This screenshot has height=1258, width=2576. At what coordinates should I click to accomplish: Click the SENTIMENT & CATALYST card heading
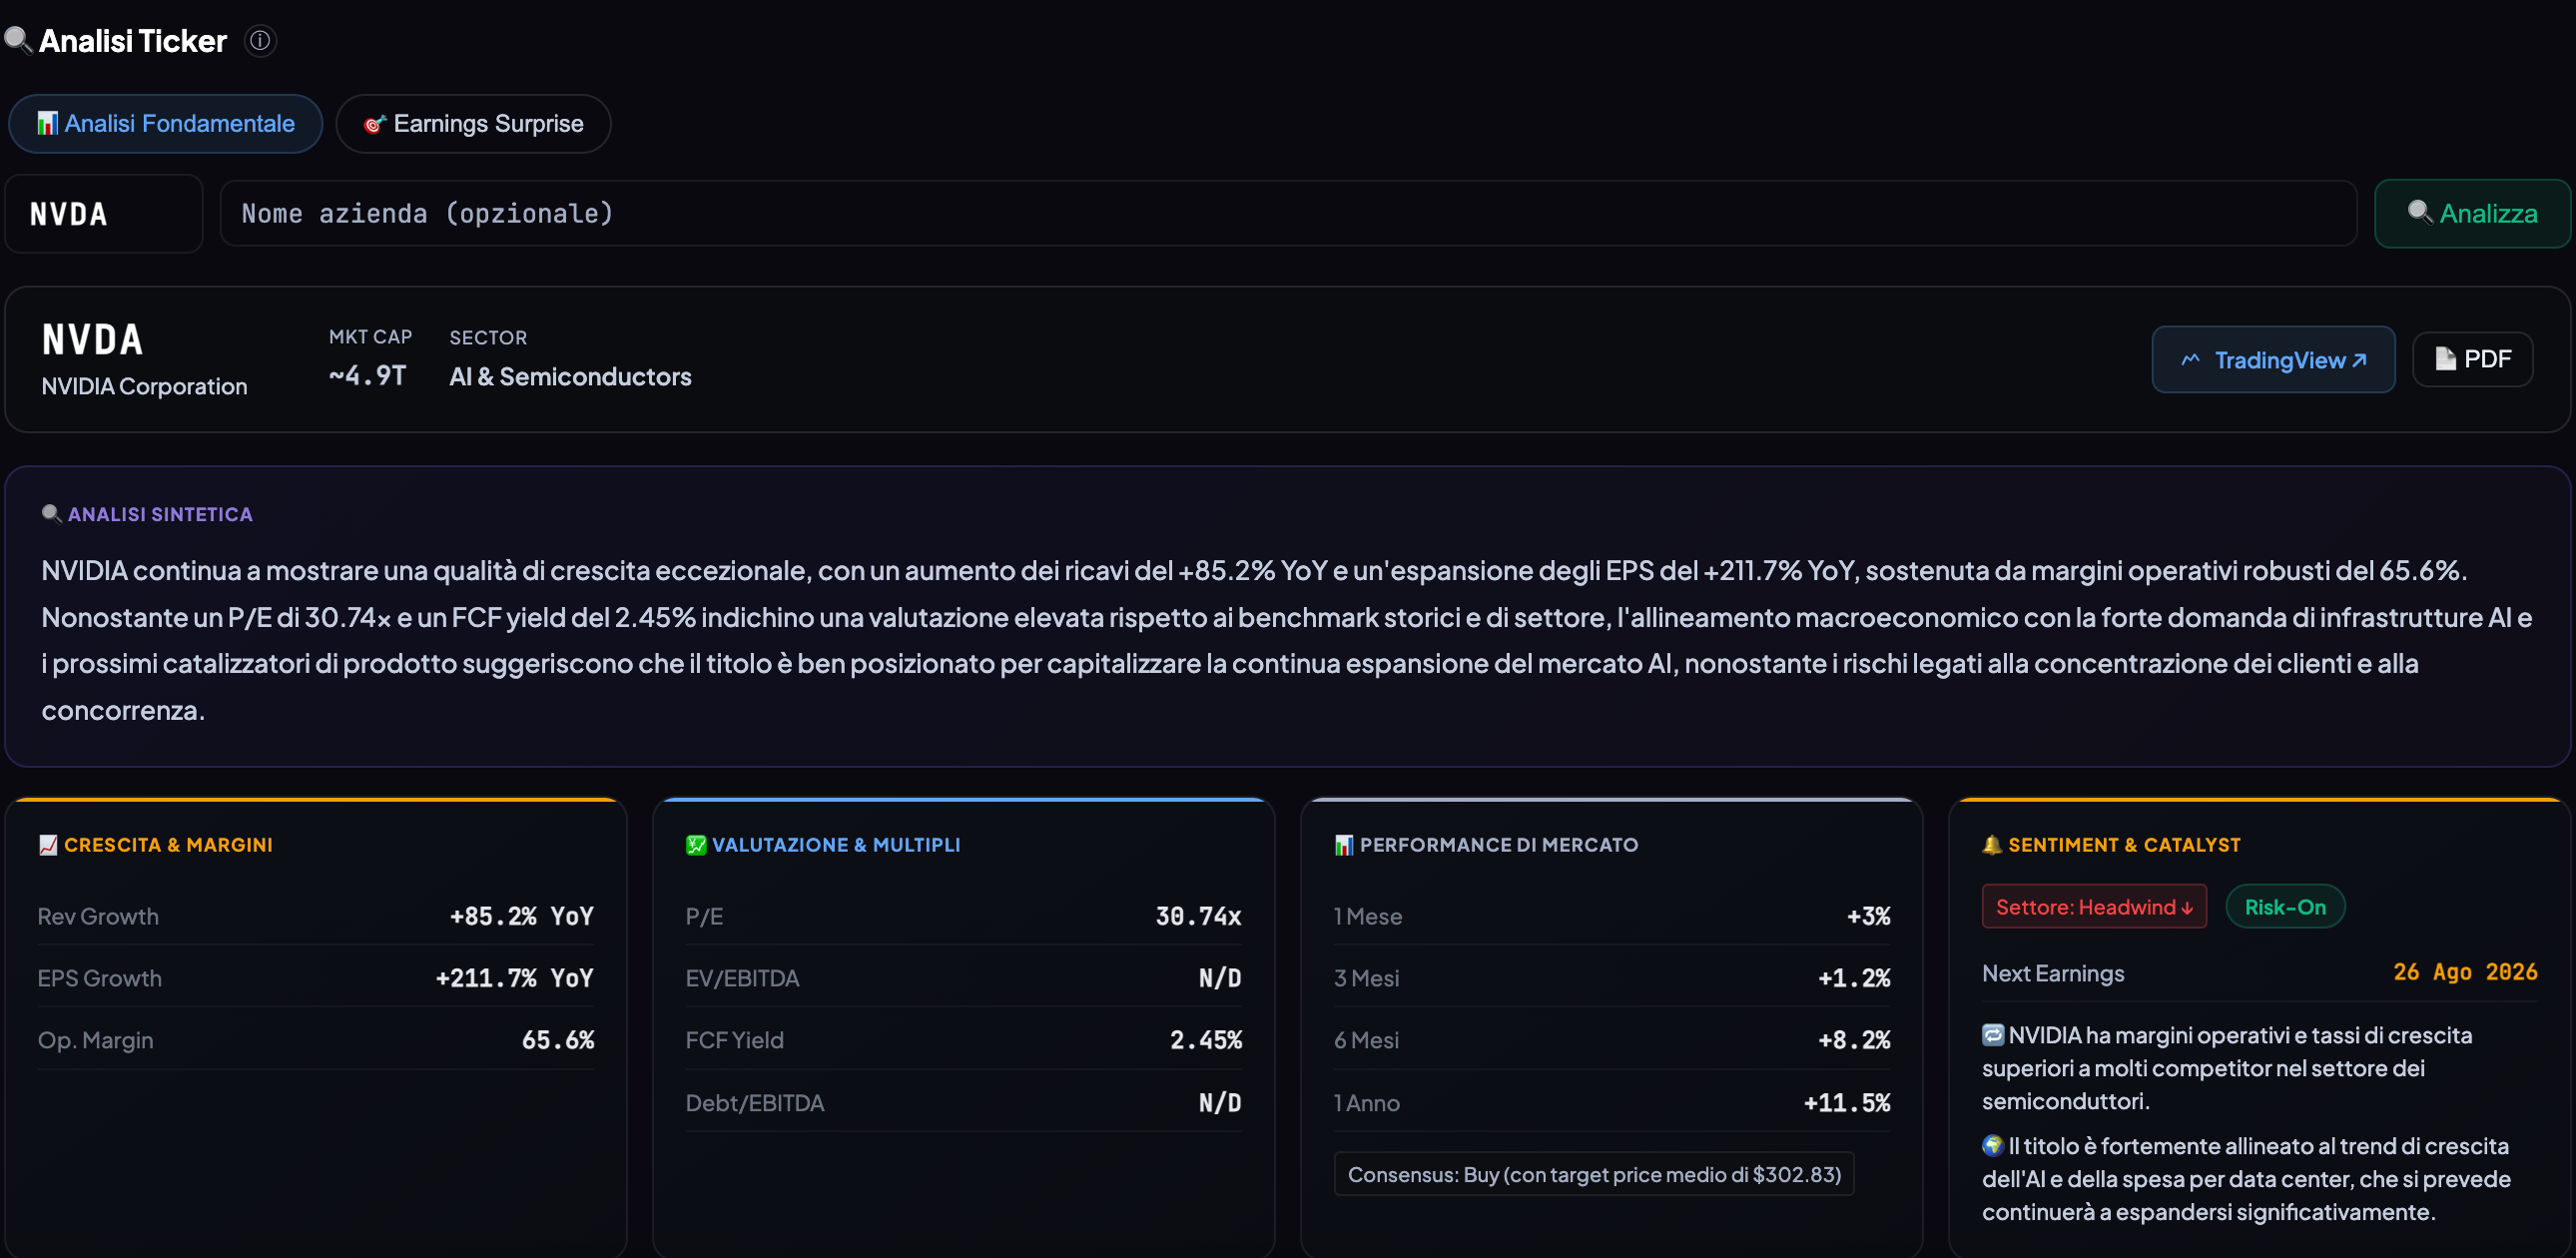coord(2124,845)
